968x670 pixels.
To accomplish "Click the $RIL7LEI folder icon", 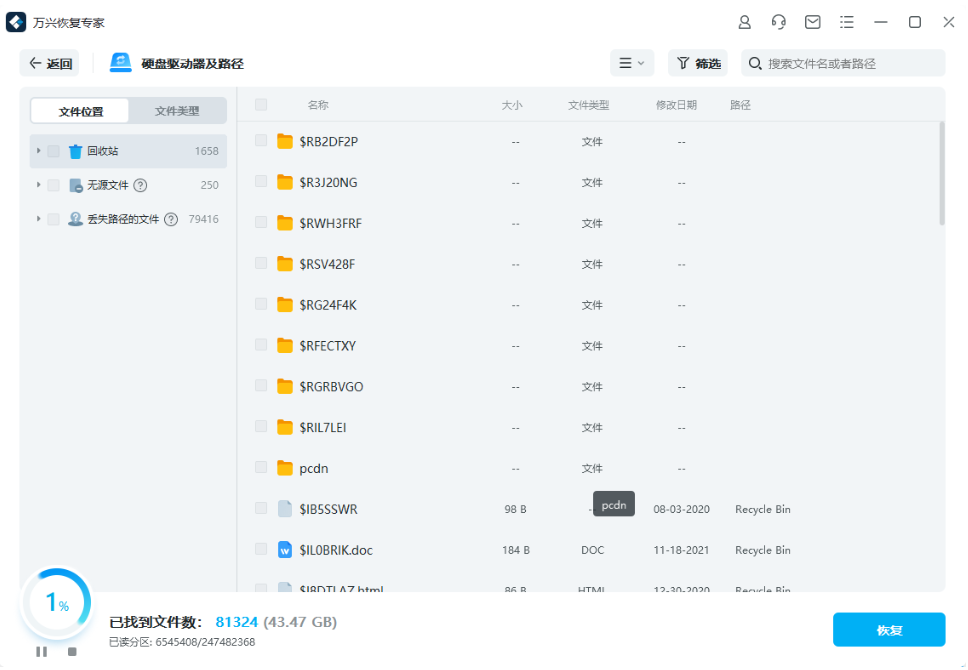I will coord(285,427).
